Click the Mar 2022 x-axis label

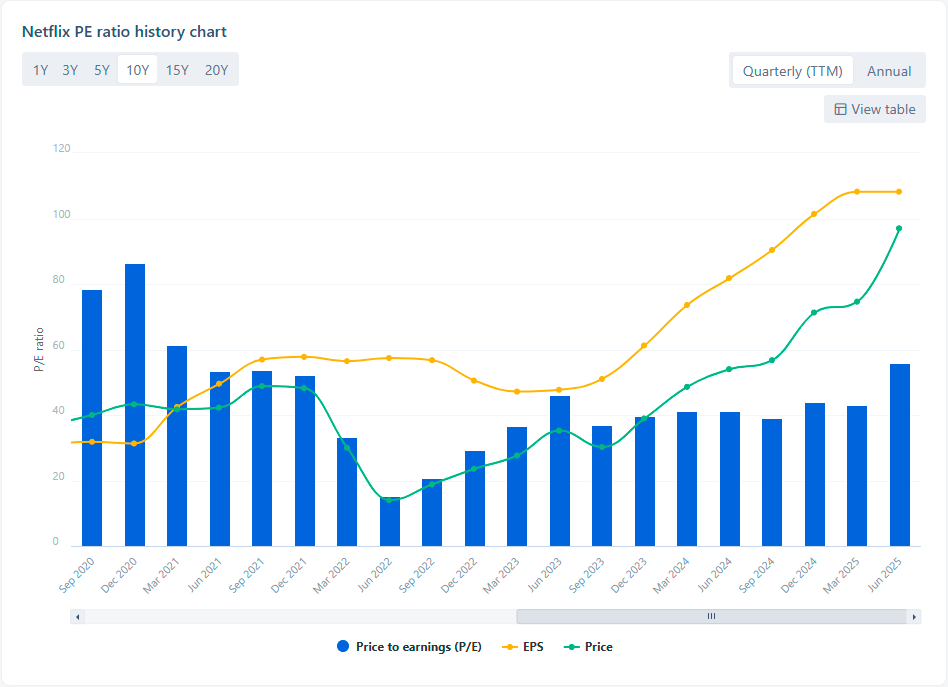click(331, 575)
